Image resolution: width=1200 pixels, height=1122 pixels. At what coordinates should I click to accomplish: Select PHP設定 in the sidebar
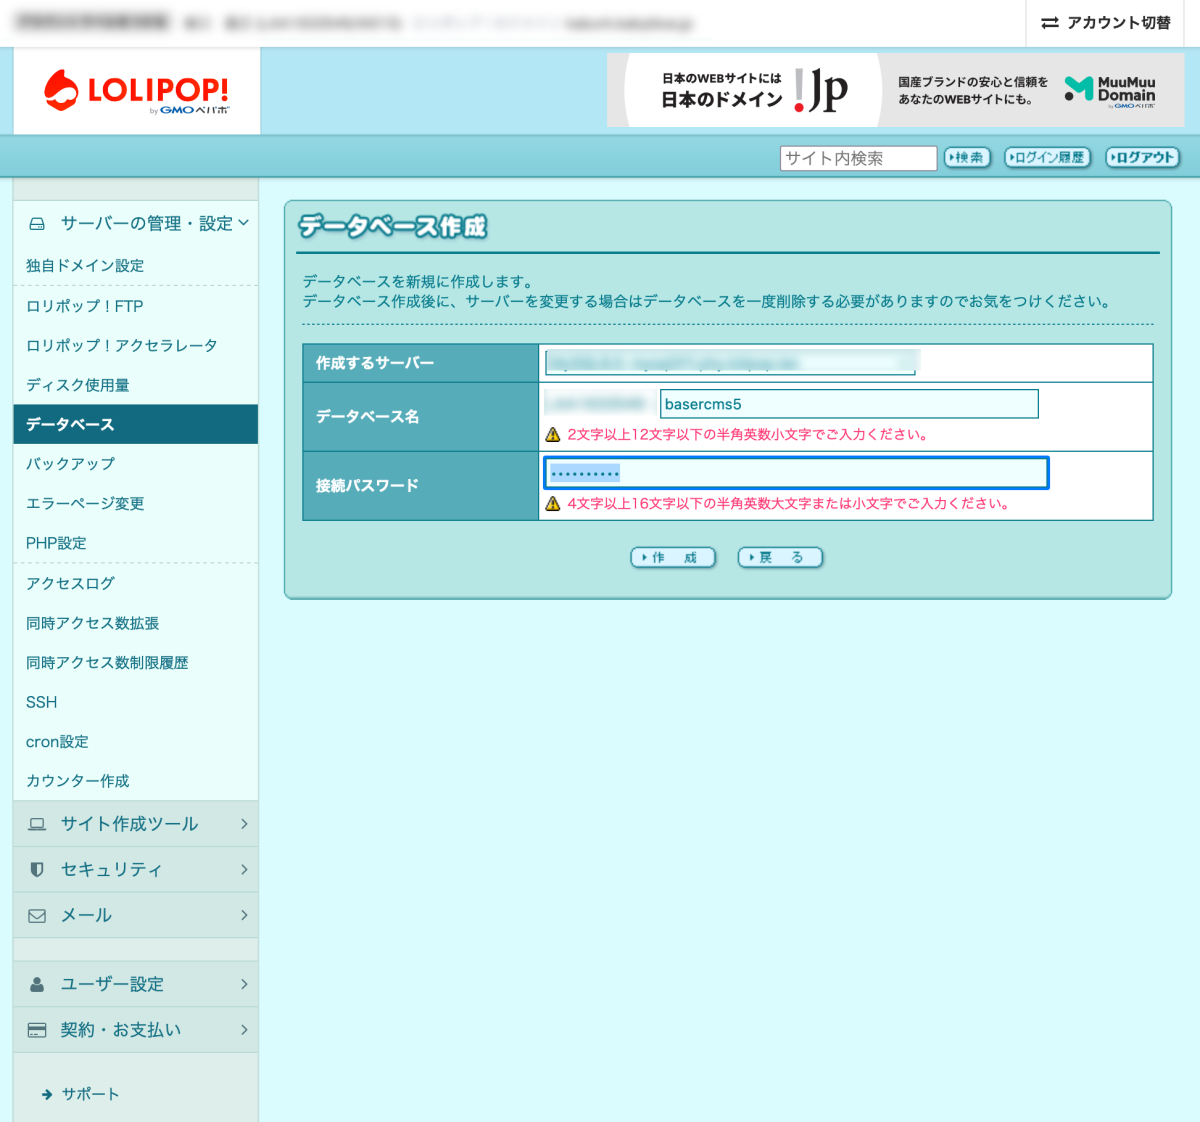point(56,543)
